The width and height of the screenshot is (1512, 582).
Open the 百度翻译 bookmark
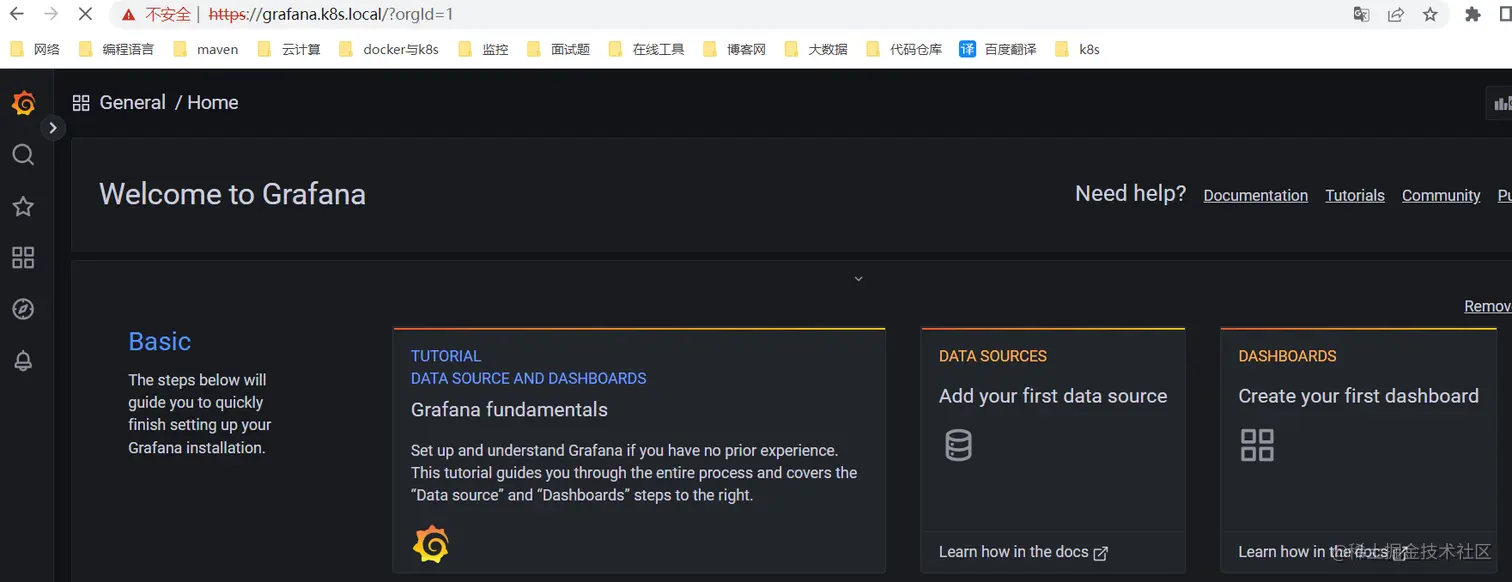coord(998,49)
